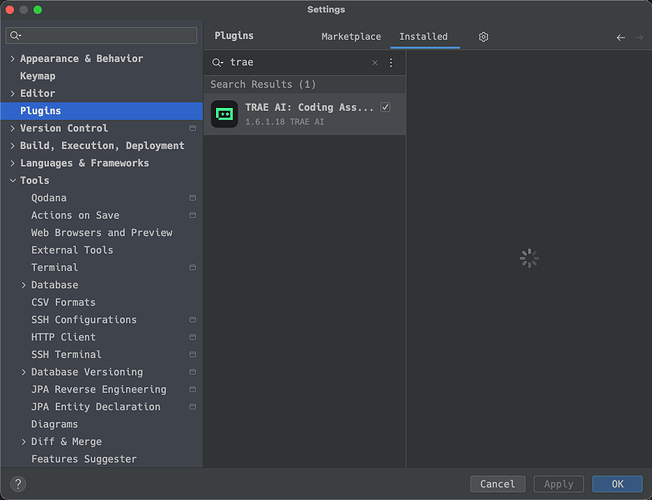
Task: Expand Database Versioning node
Action: pos(24,372)
